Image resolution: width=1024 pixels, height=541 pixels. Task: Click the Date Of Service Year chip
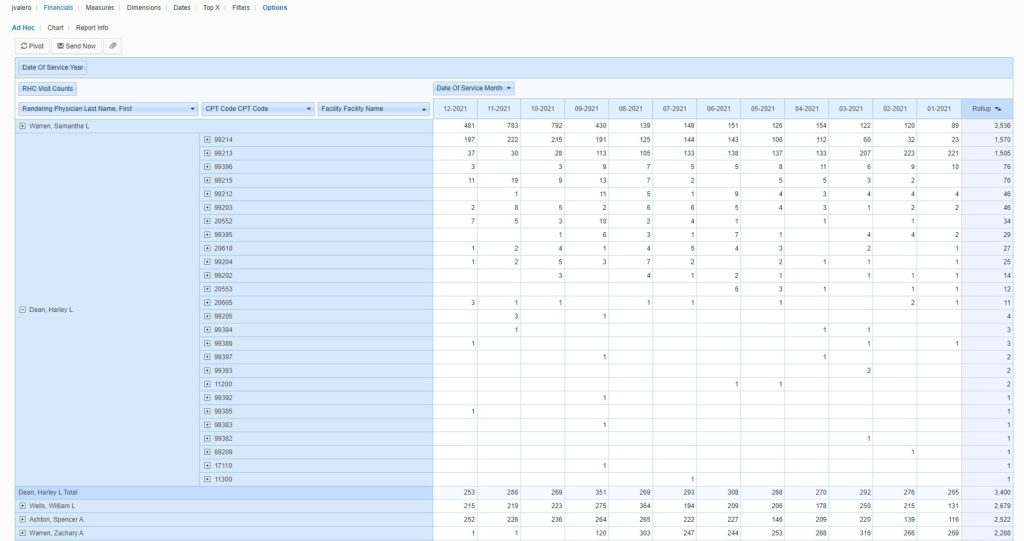54,68
